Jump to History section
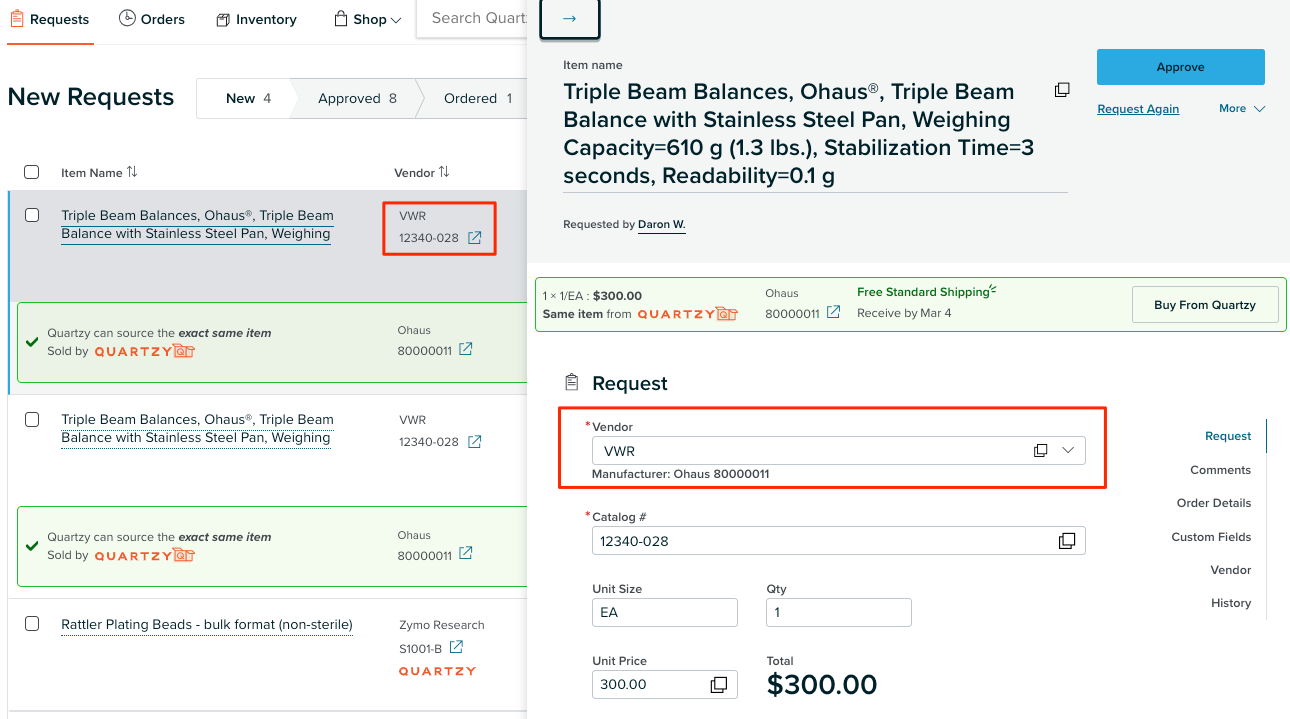This screenshot has height=719, width=1290. (x=1231, y=603)
